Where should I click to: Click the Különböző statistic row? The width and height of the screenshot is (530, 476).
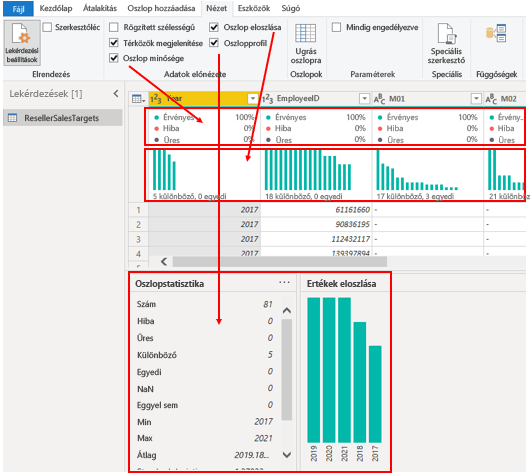click(204, 355)
